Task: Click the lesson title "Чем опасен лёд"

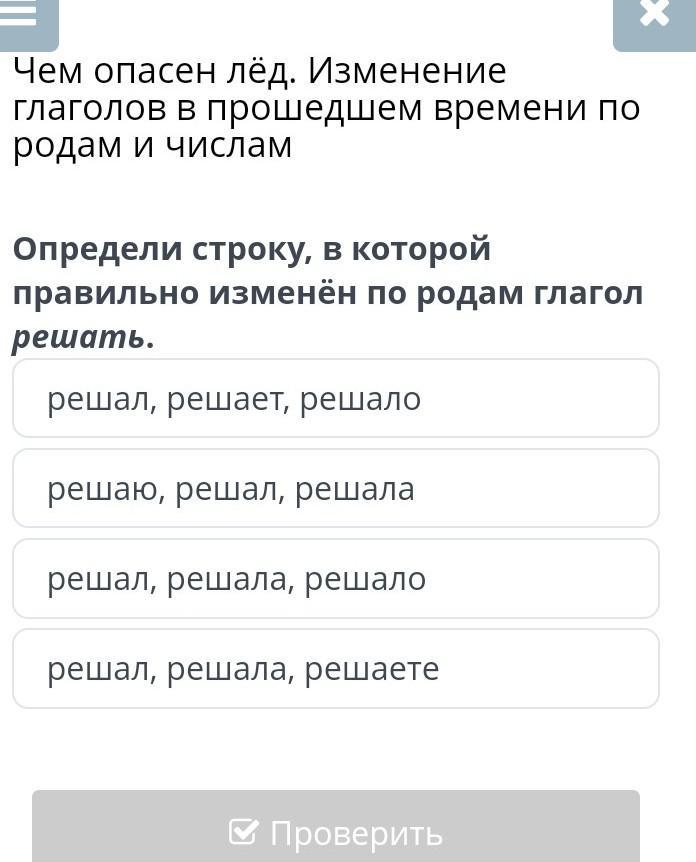Action: (154, 71)
